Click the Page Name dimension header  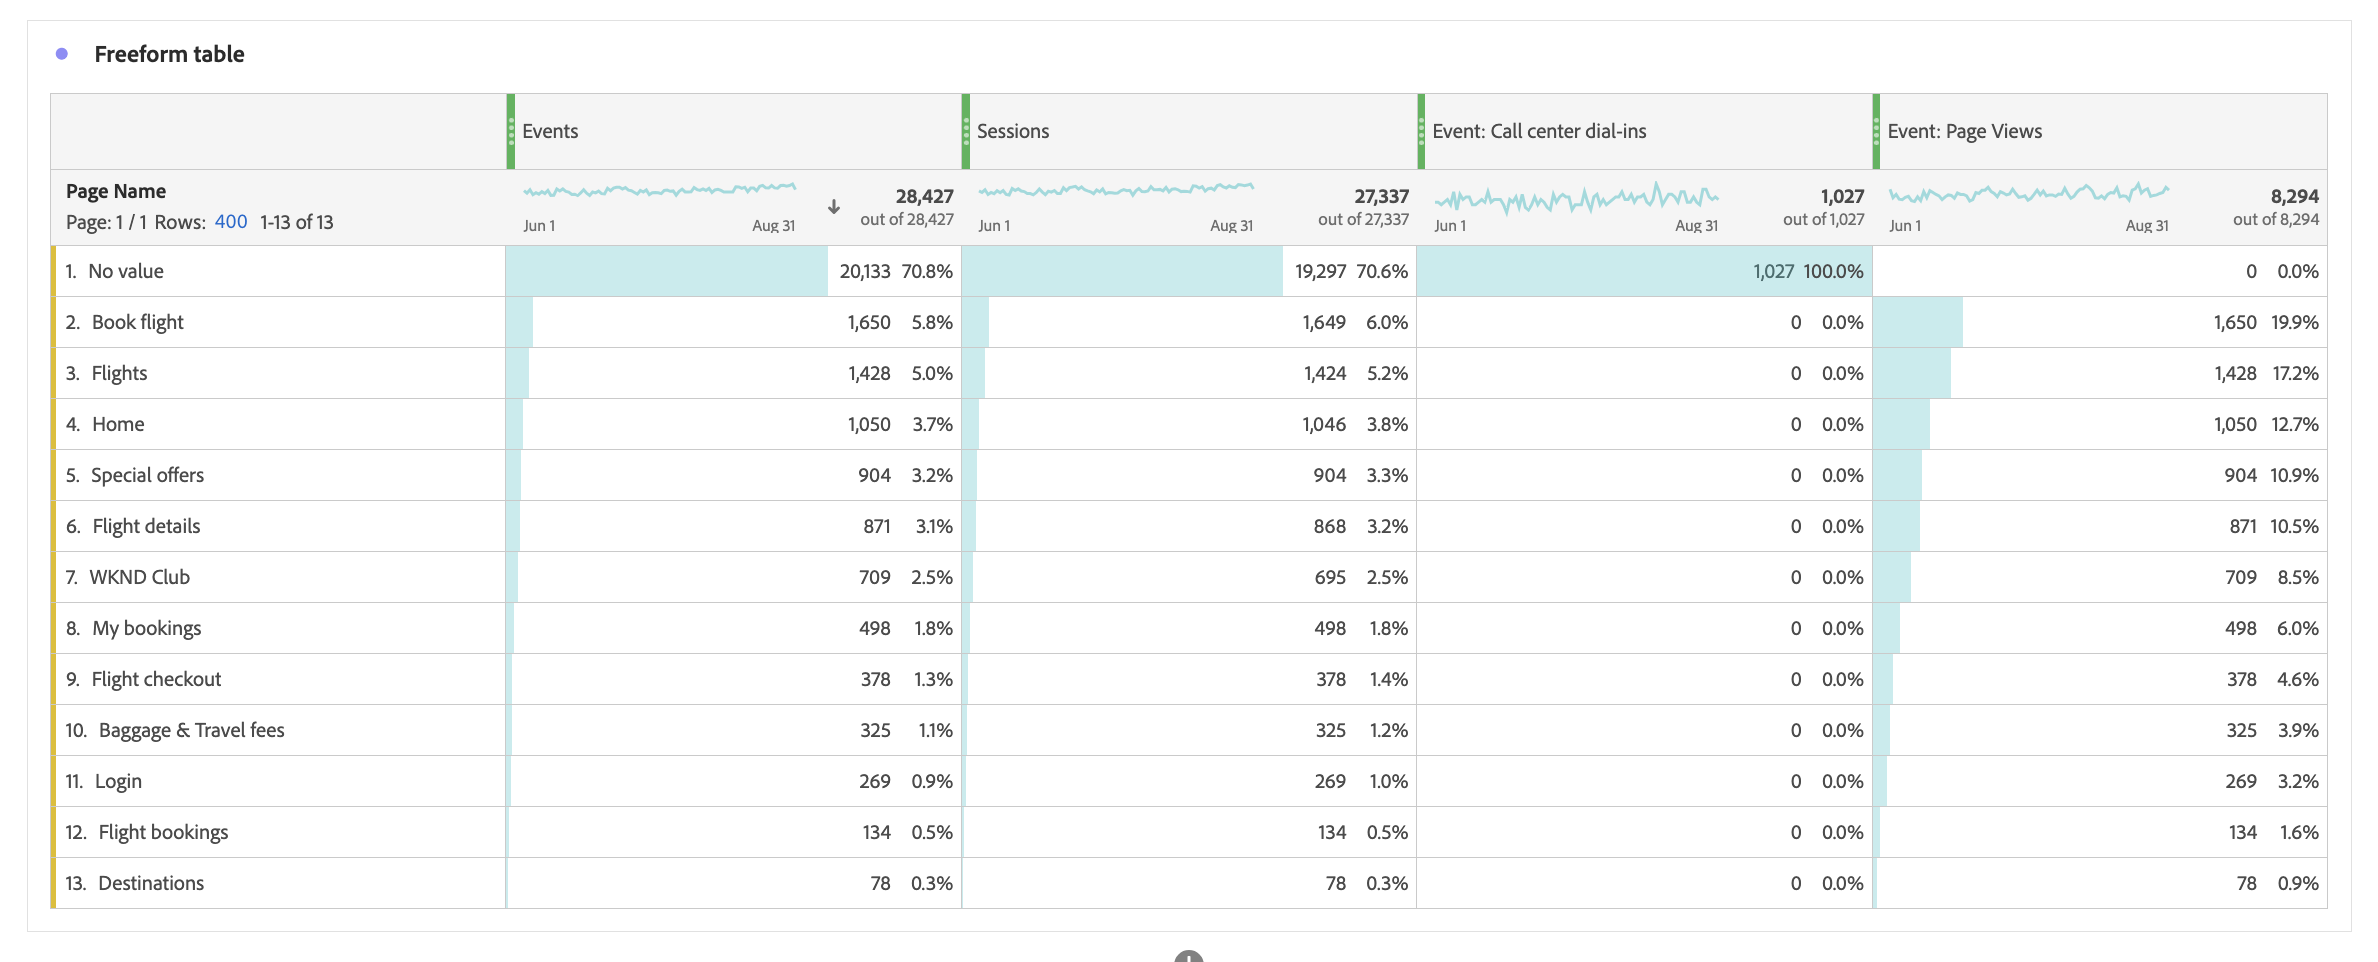116,191
